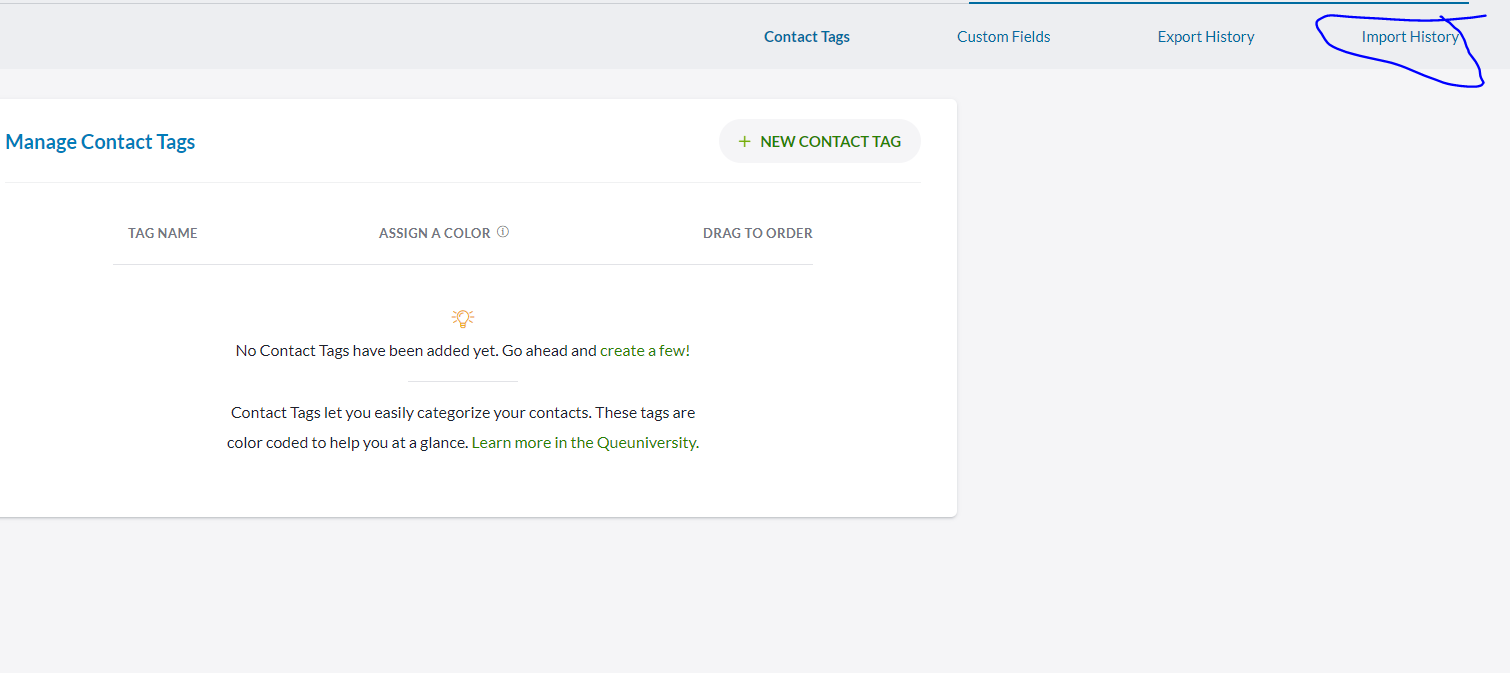Click the short divider under the empty-state message
This screenshot has width=1510, height=673.
[x=462, y=381]
